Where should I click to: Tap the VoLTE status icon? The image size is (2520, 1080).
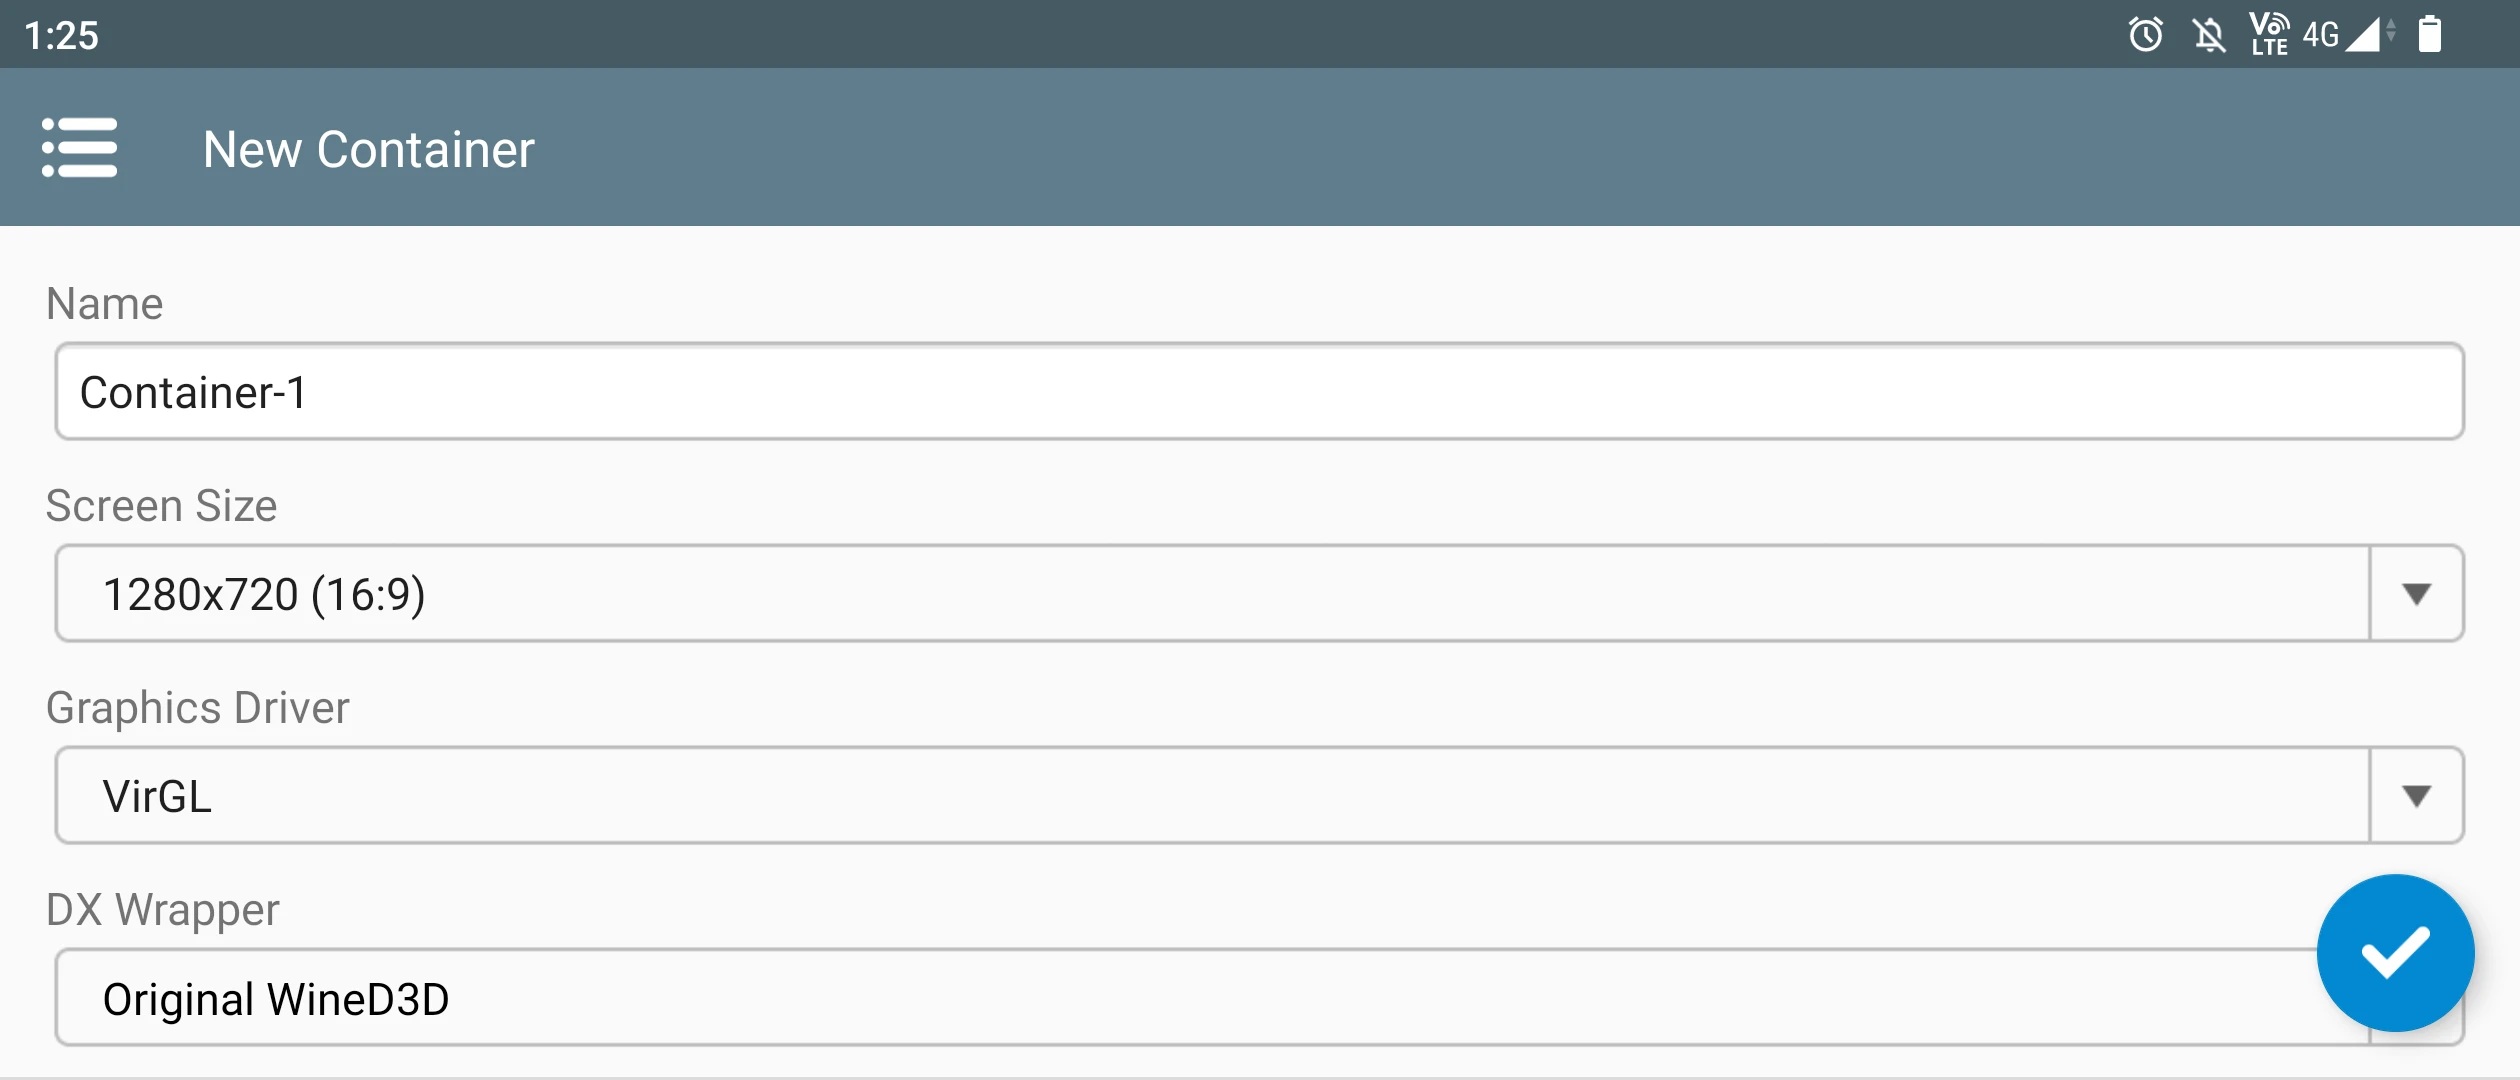click(x=2269, y=35)
